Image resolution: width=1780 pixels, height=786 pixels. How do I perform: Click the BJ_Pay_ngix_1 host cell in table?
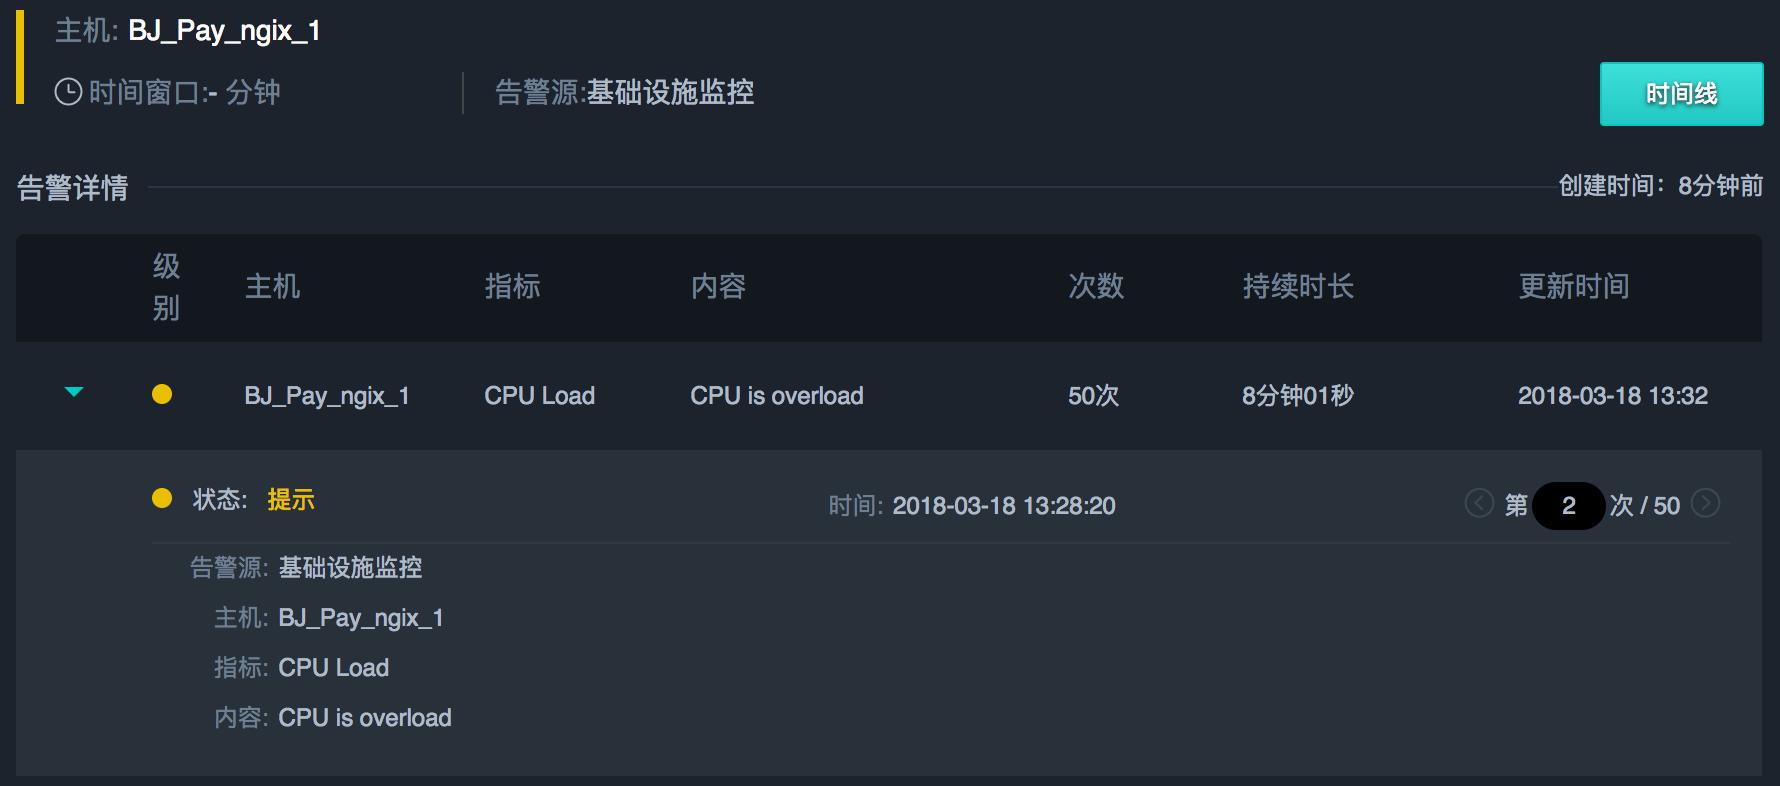327,396
